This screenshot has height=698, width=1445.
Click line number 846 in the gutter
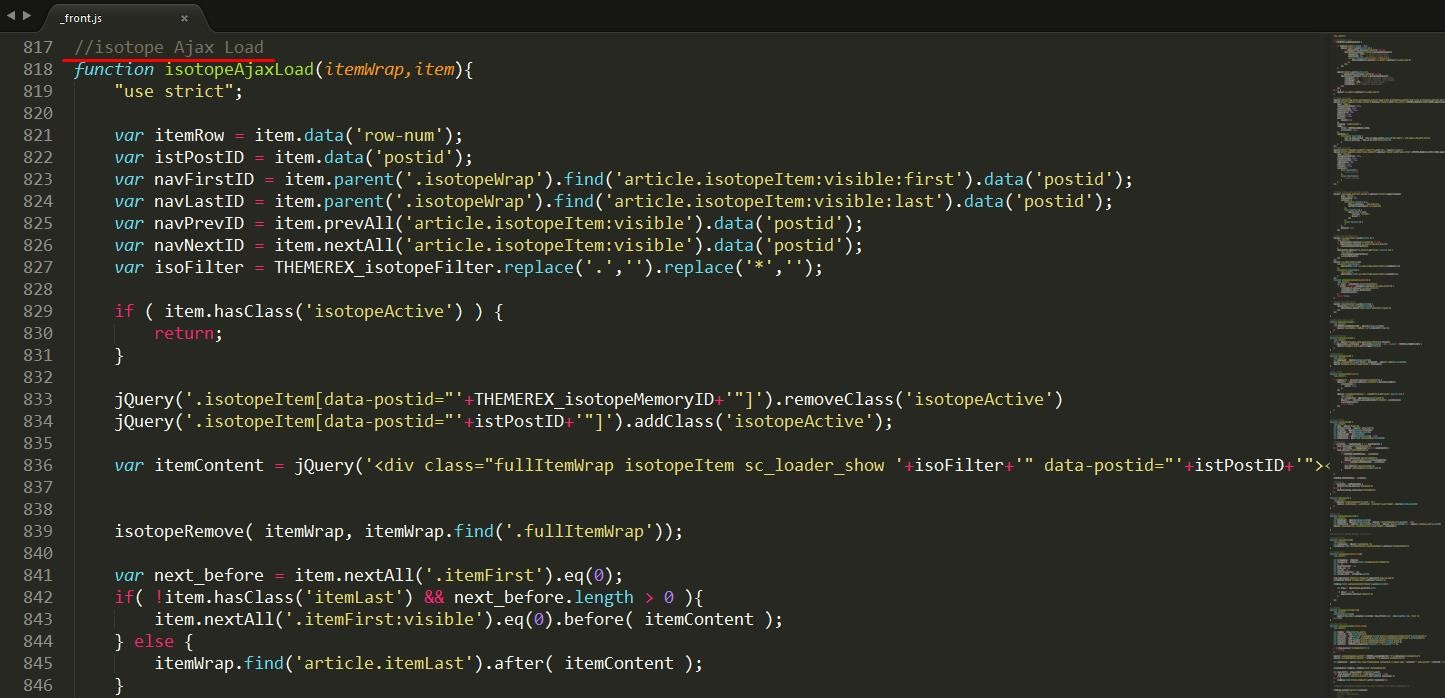[x=37, y=685]
